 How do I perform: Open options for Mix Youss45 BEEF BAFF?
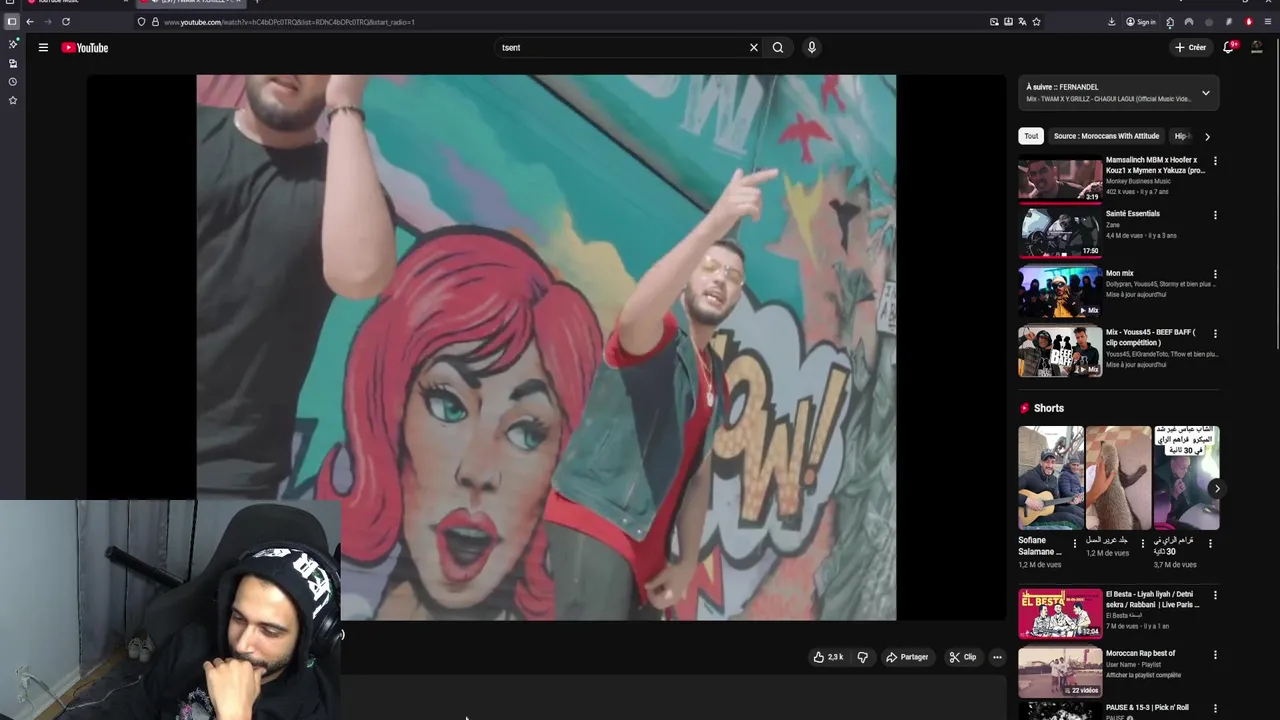click(1215, 333)
